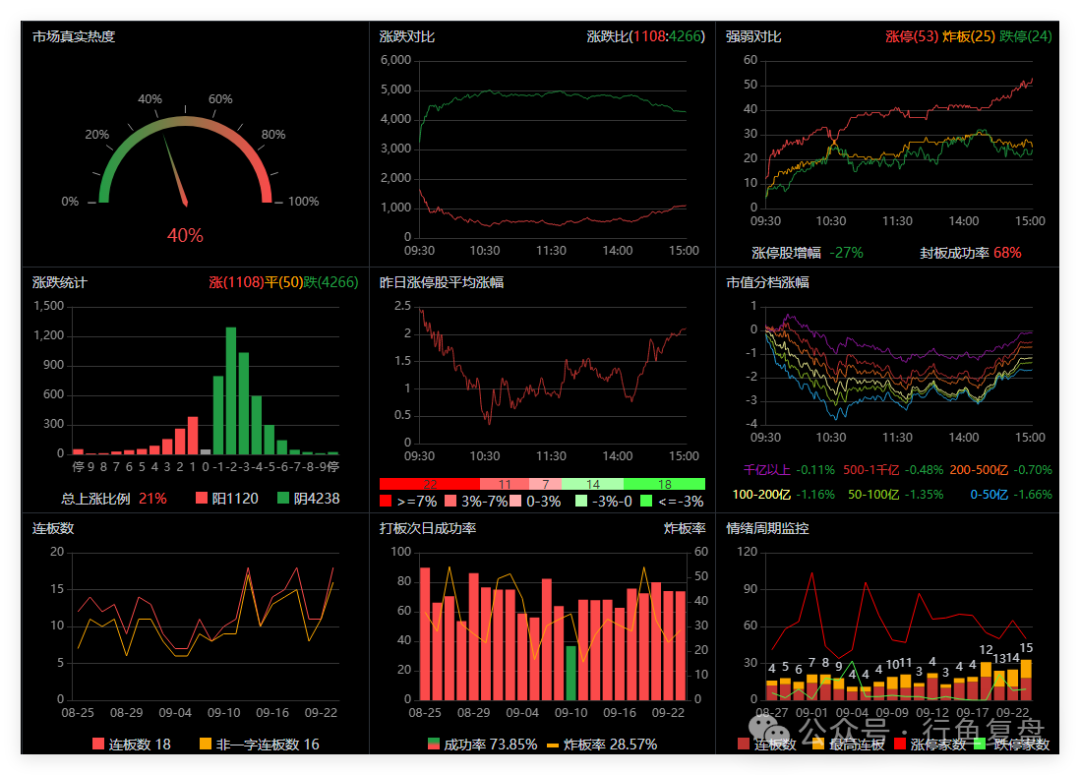Select the 市场真实热度 panel title
The image size is (1080, 775).
click(x=74, y=37)
